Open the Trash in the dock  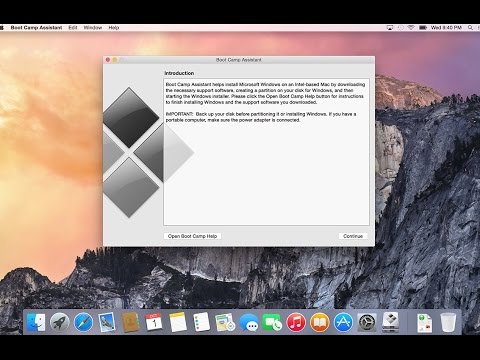(448, 322)
